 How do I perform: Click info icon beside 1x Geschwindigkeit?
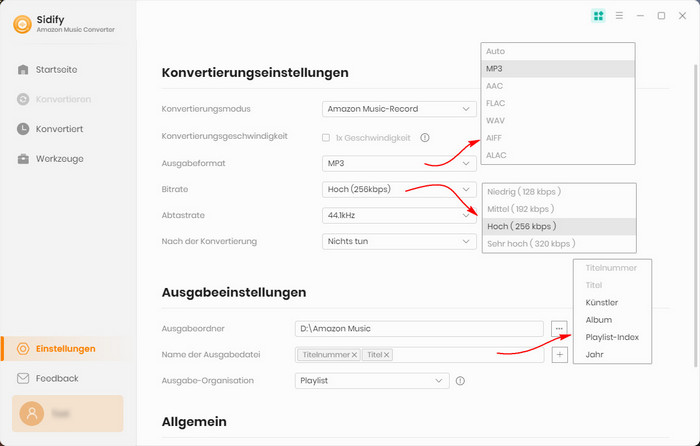(x=425, y=138)
